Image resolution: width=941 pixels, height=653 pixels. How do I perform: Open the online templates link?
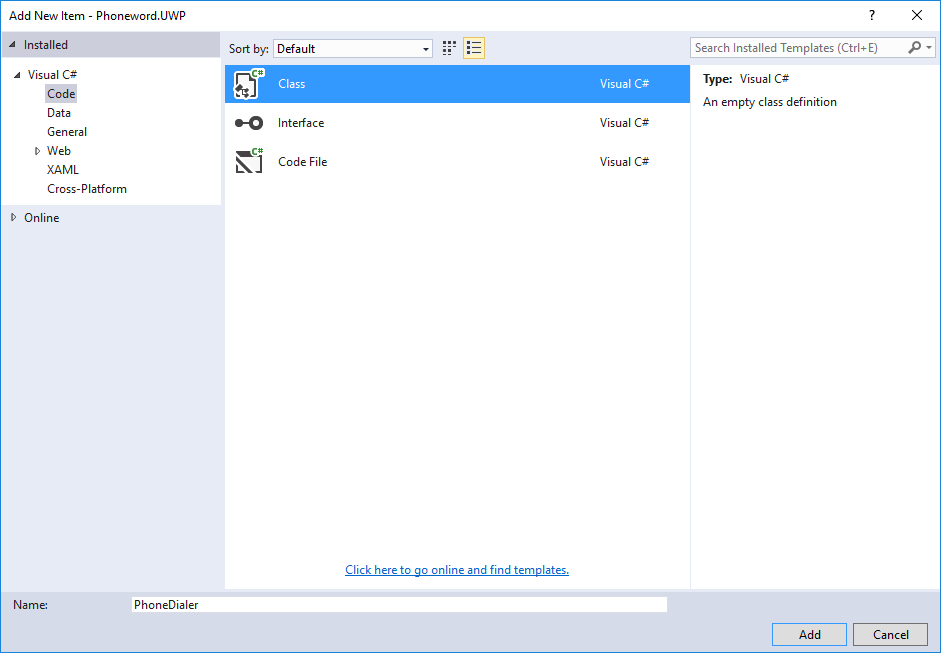pyautogui.click(x=457, y=570)
